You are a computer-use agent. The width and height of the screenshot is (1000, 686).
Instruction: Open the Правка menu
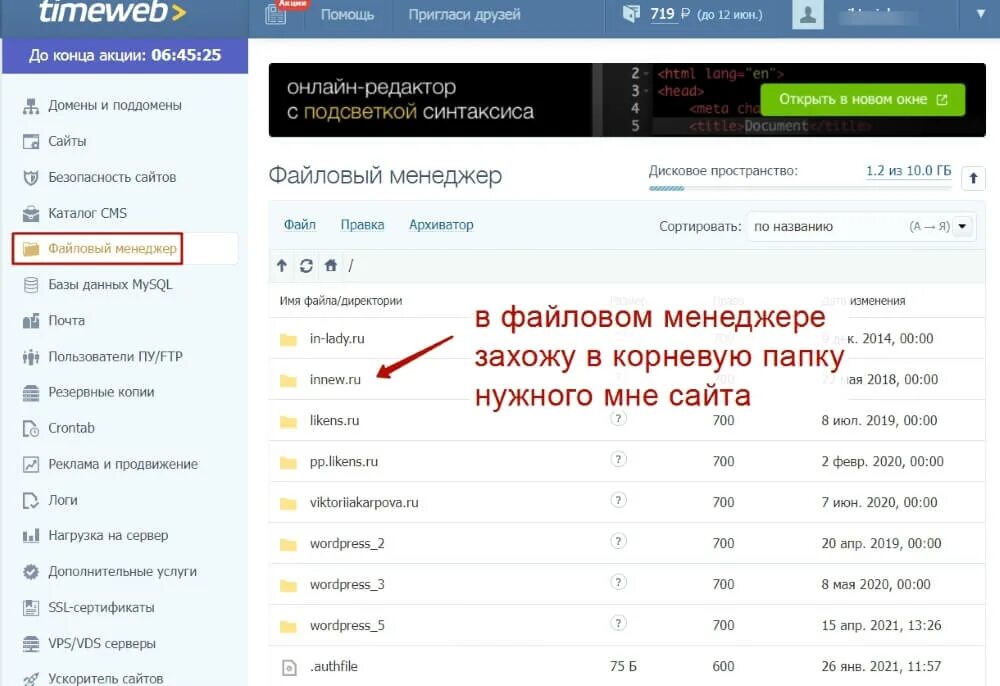coord(362,225)
